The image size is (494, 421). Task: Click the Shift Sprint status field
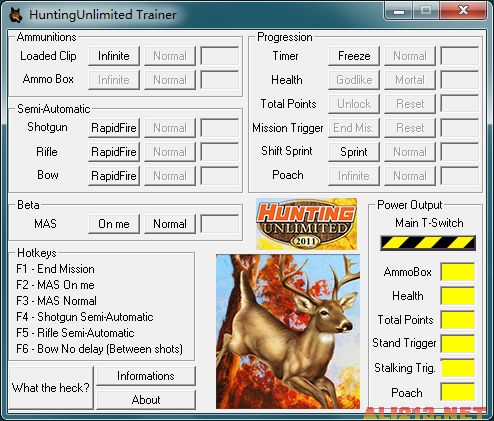pos(459,152)
